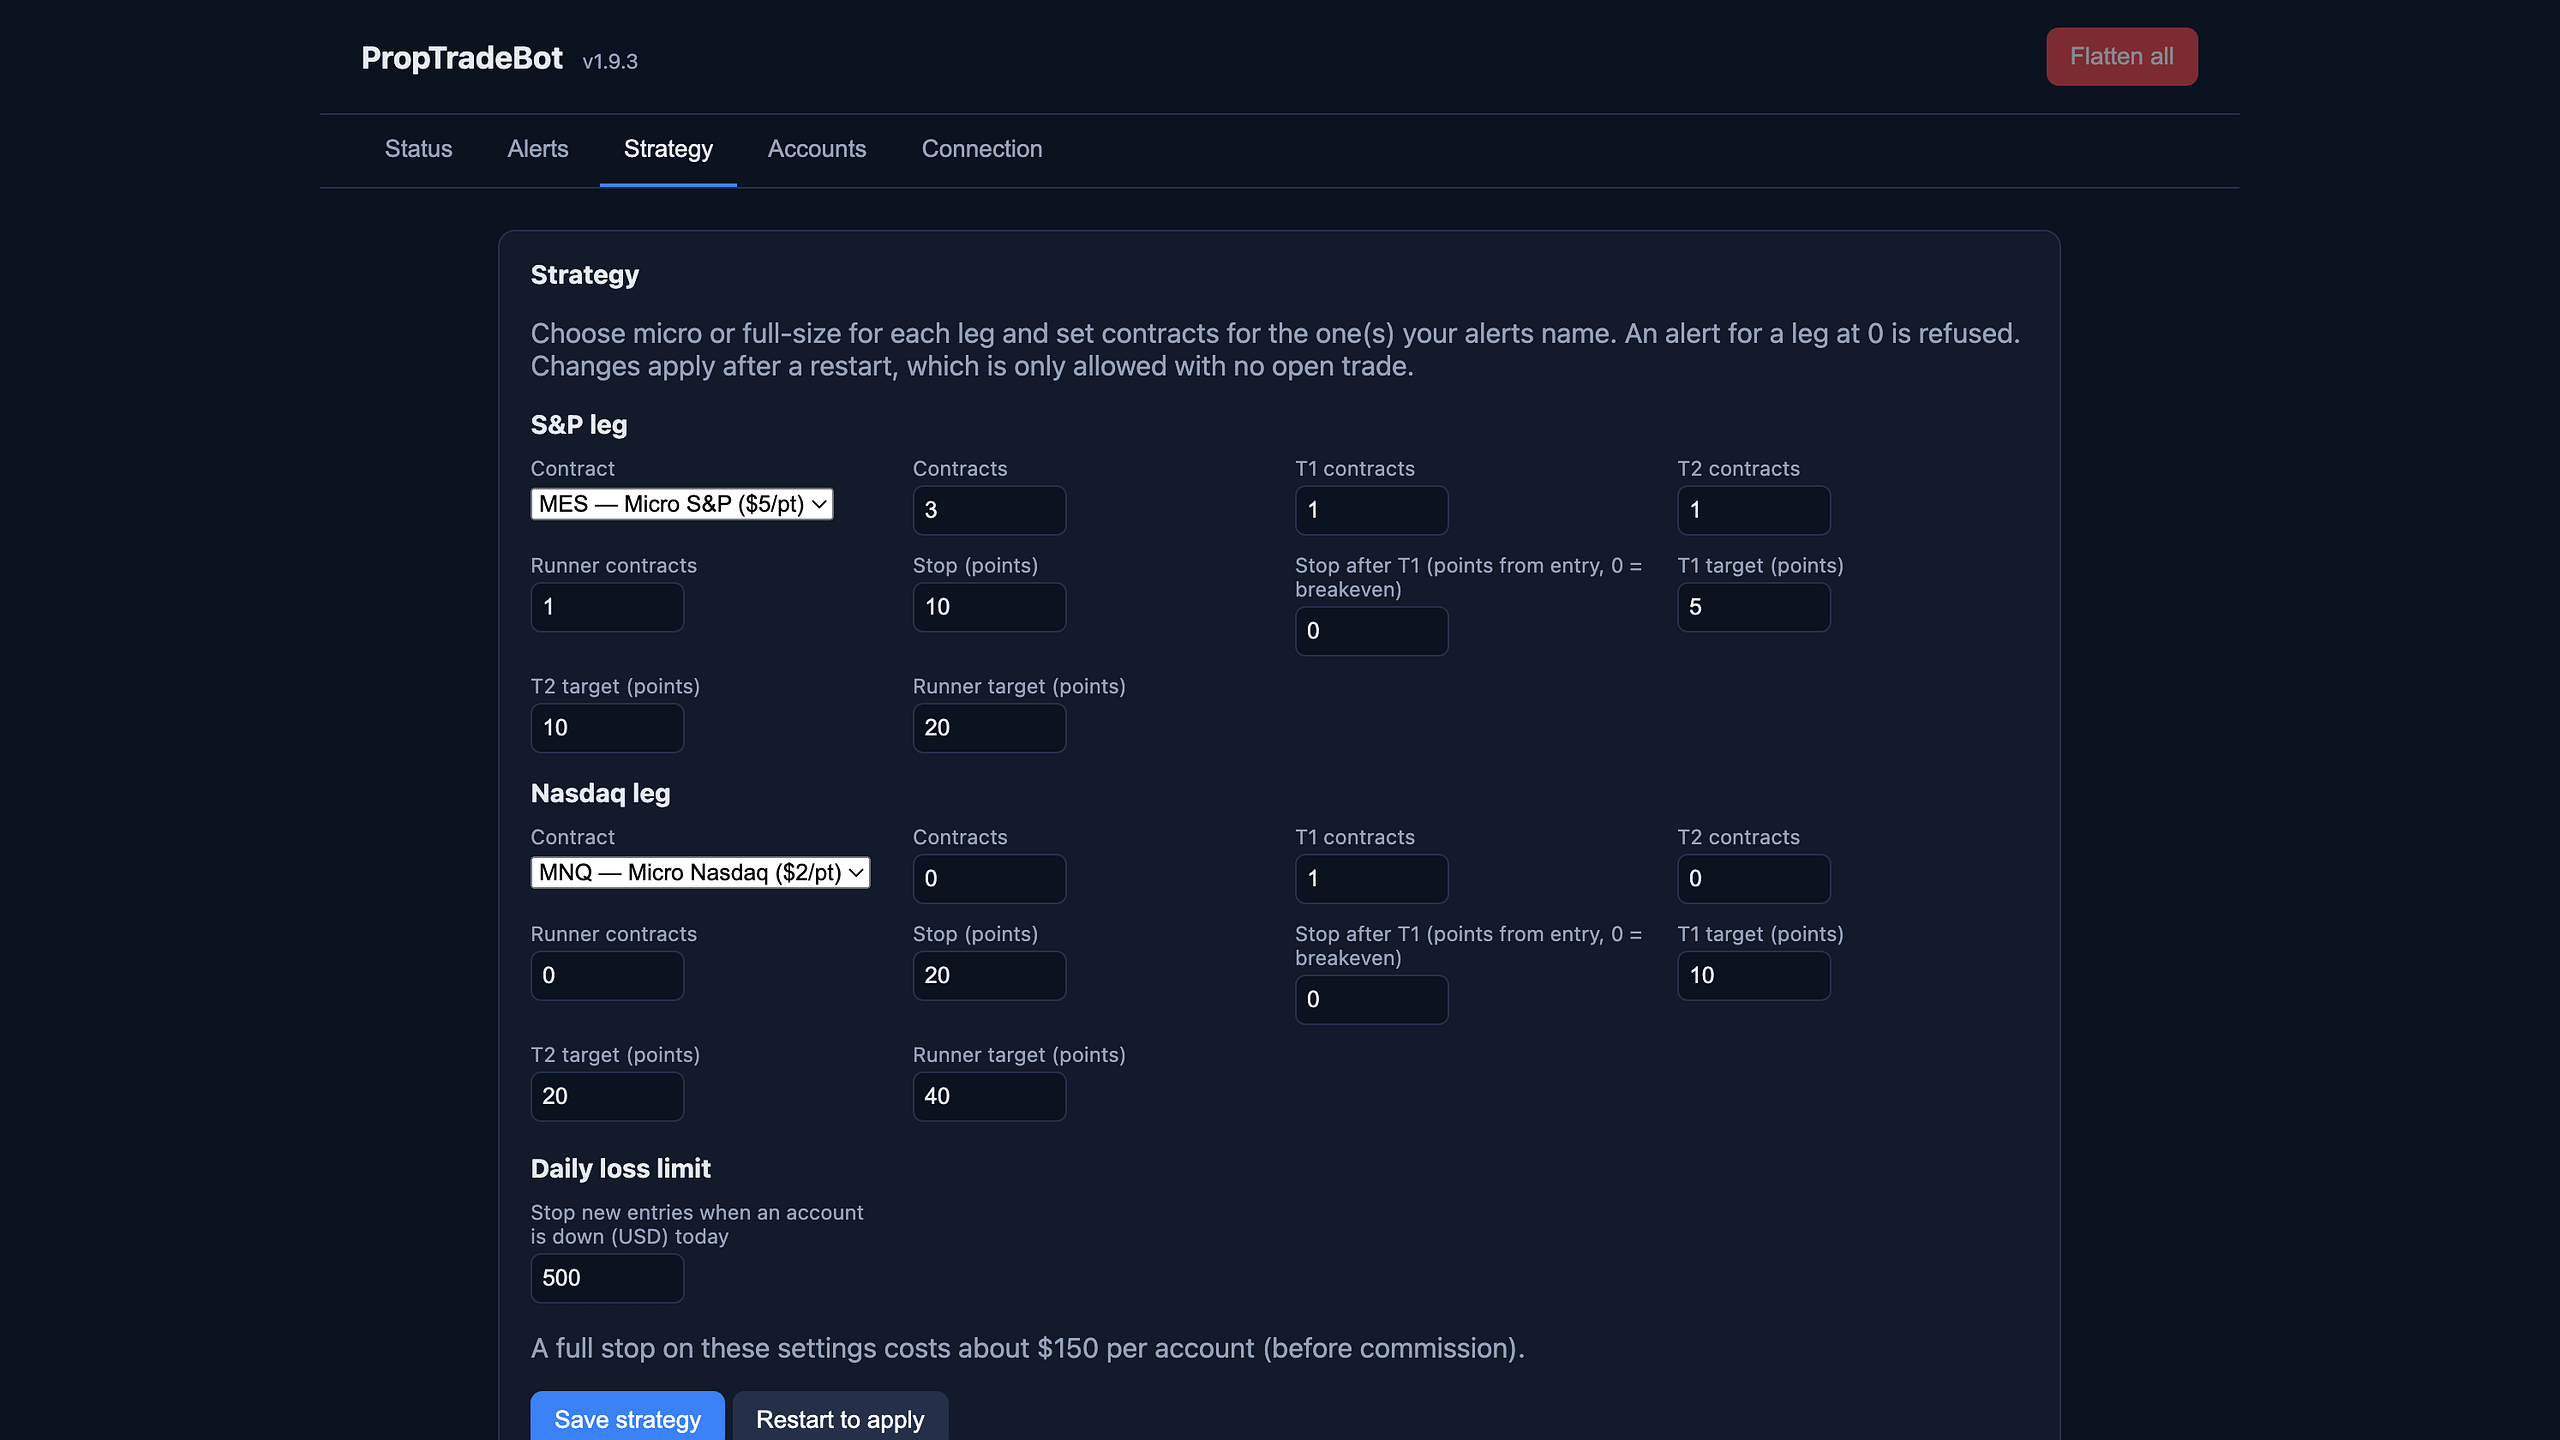
Task: Click the Nasdaq leg Stop (points) field
Action: (989, 976)
